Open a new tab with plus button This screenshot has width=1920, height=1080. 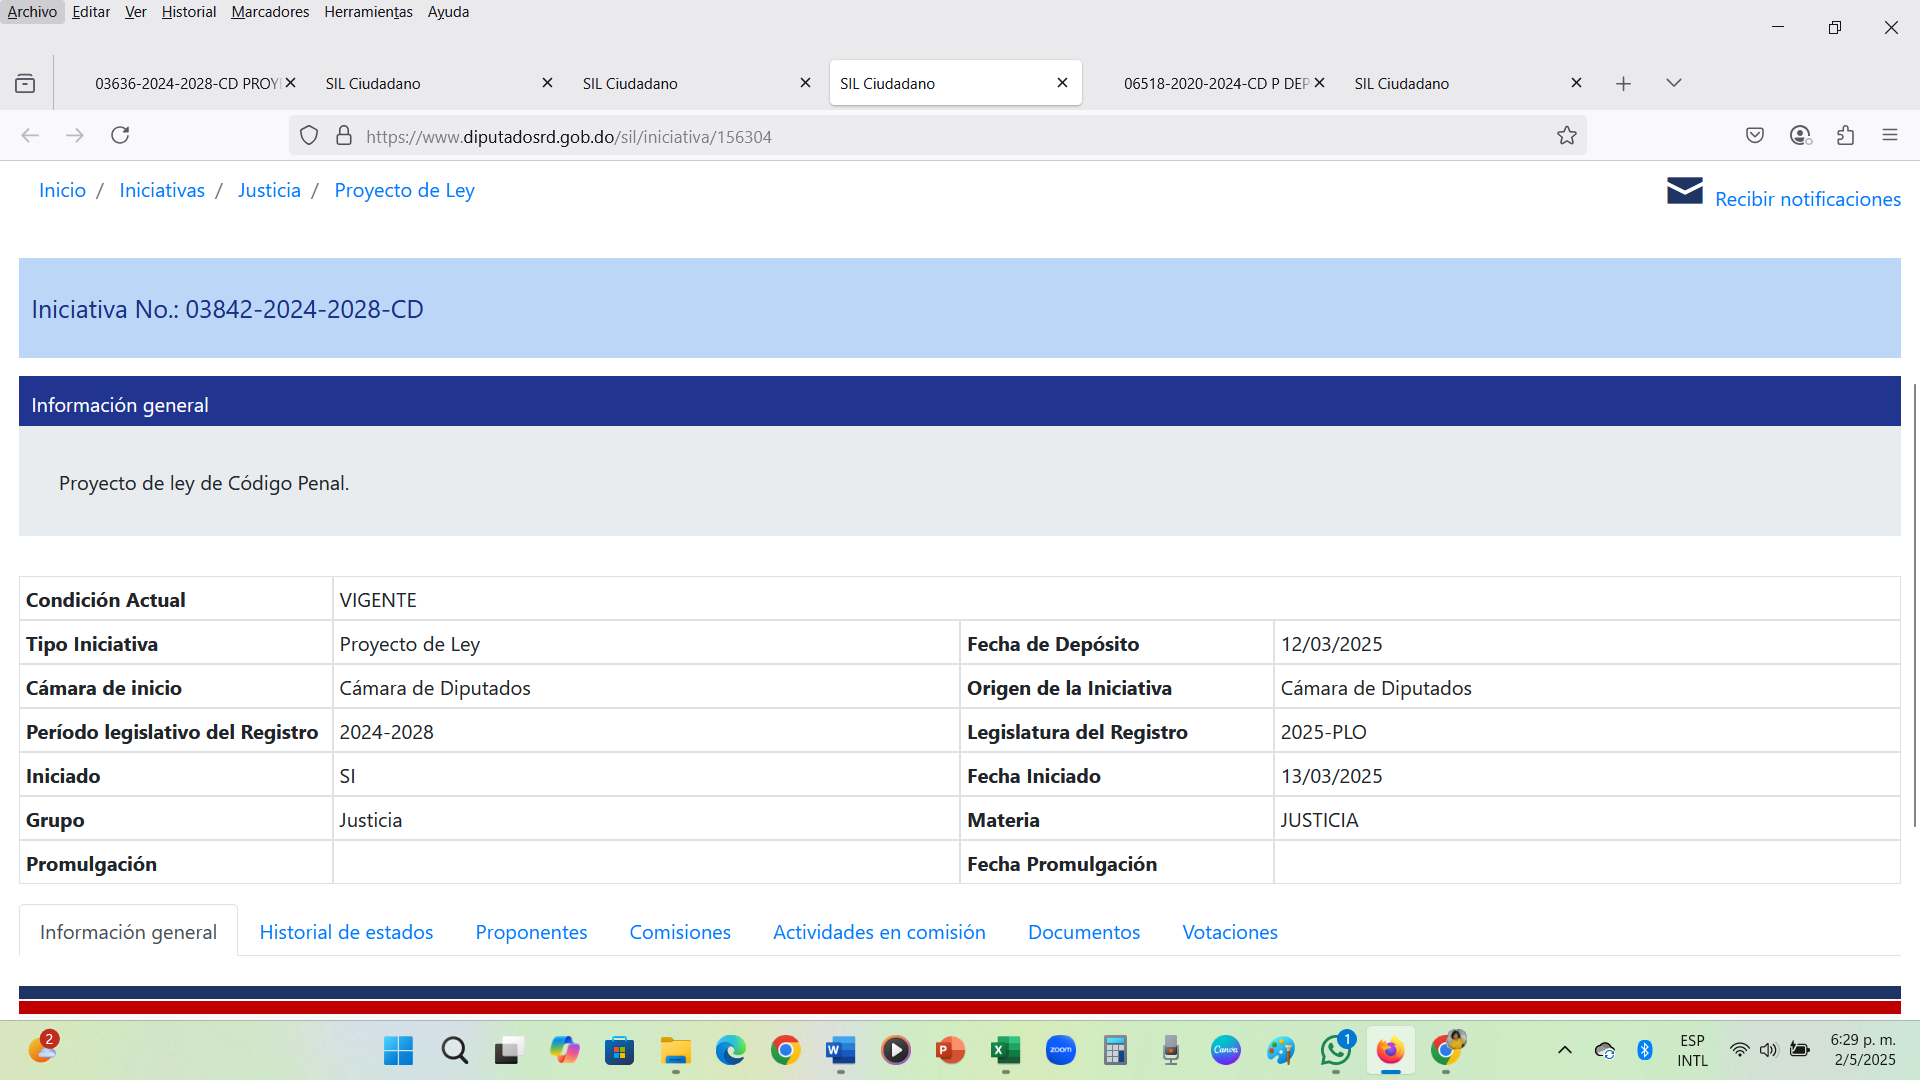1623,84
